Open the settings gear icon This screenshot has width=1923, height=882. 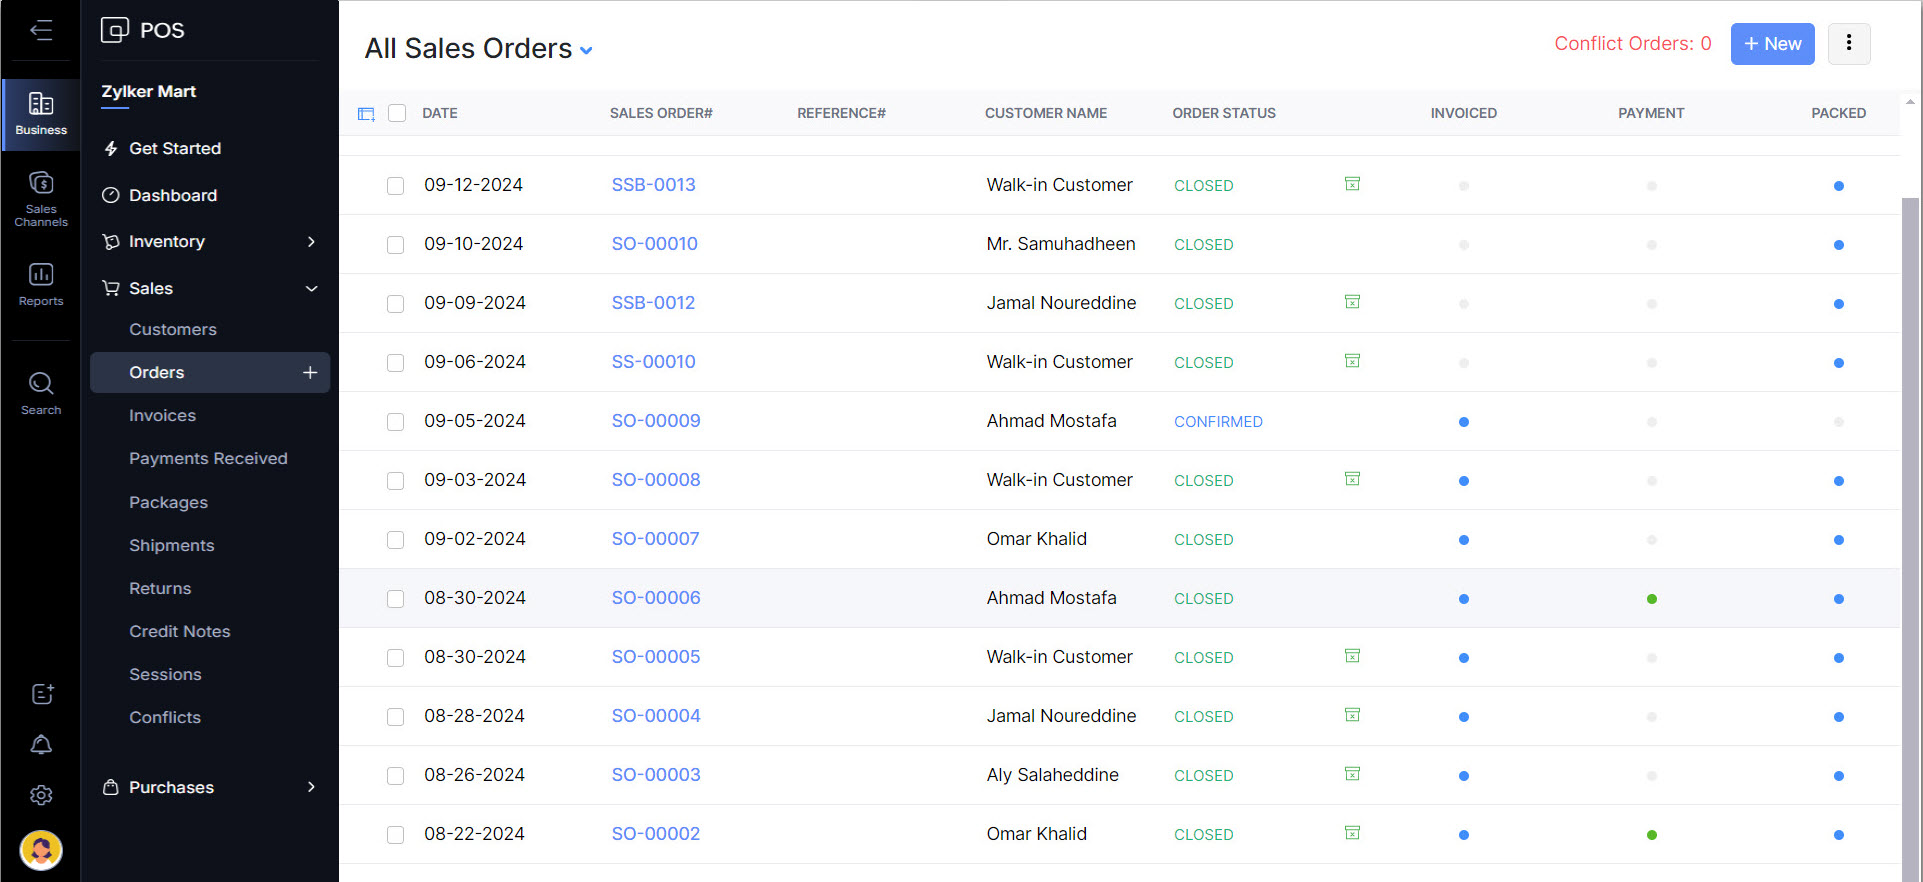point(41,795)
